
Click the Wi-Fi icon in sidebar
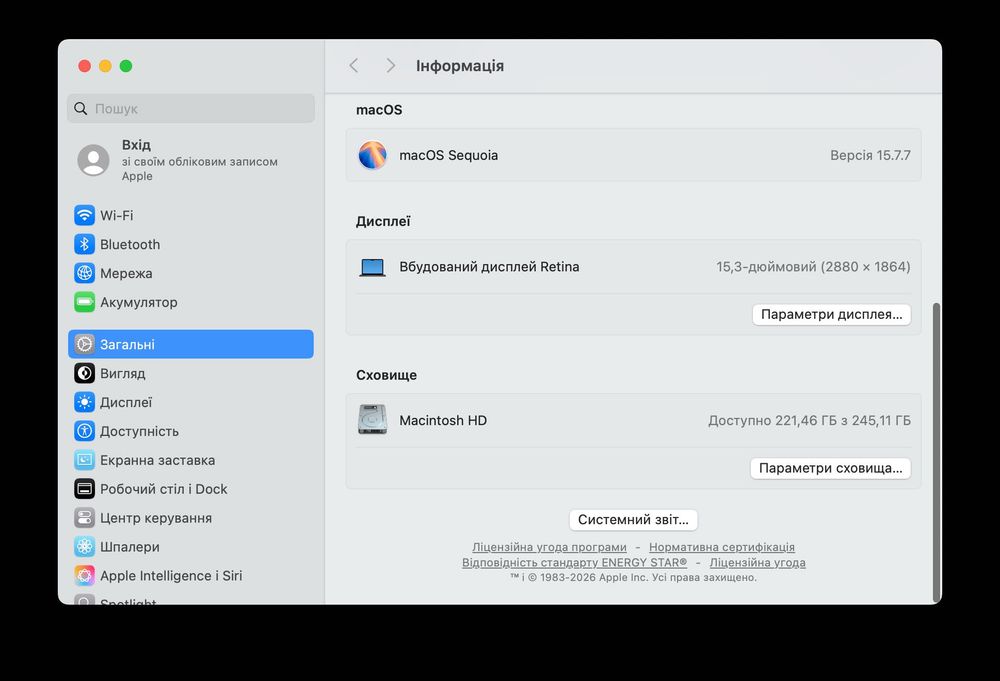(x=84, y=215)
